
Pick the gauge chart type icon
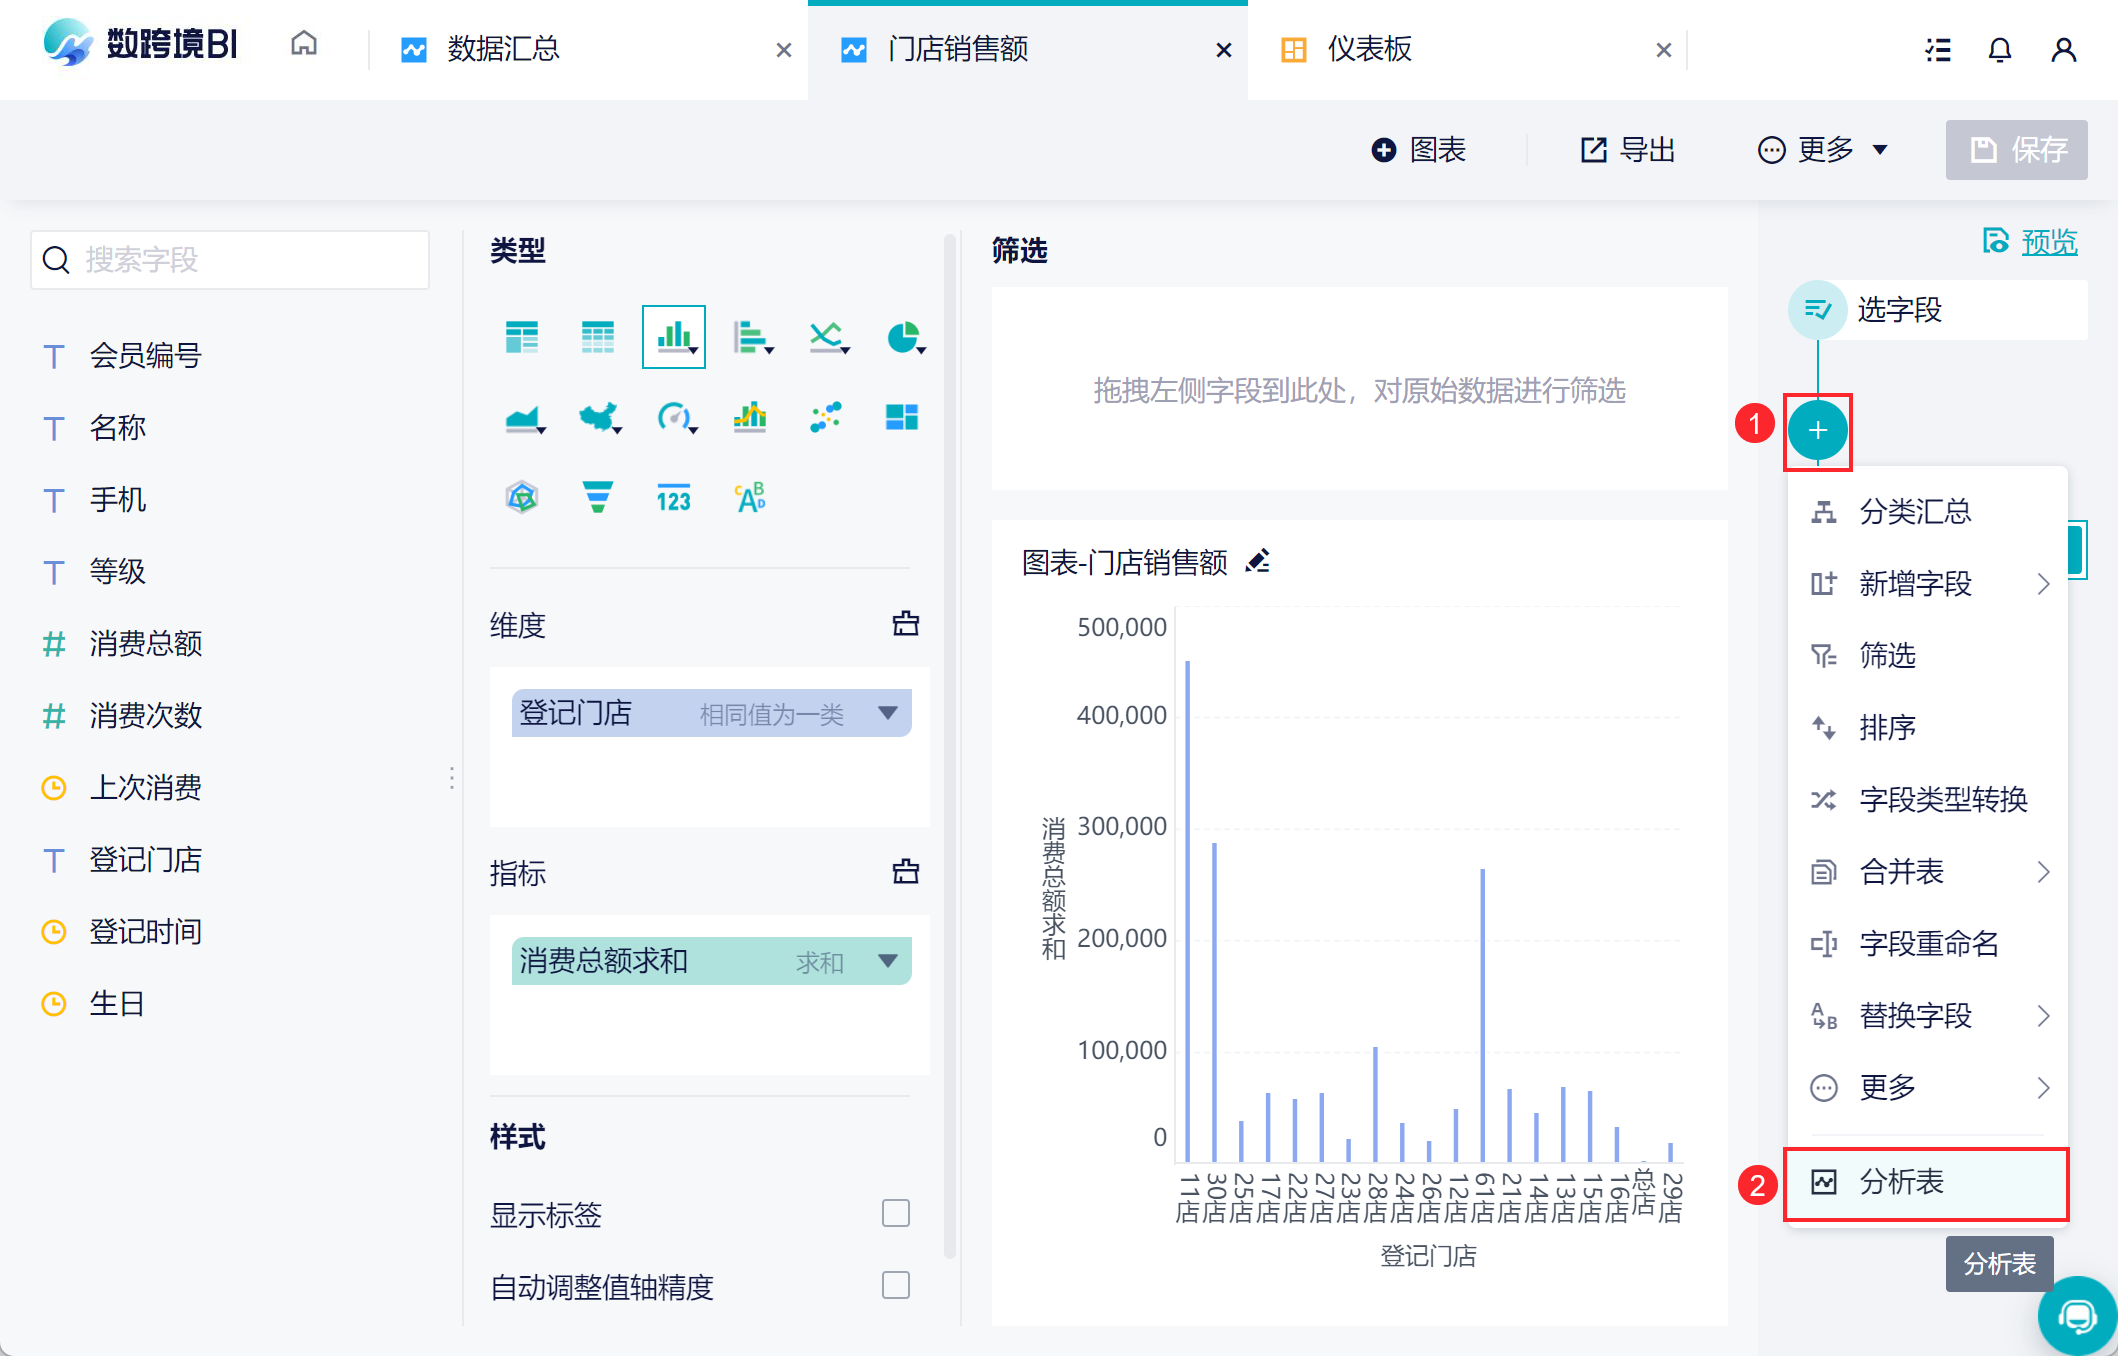[x=674, y=417]
